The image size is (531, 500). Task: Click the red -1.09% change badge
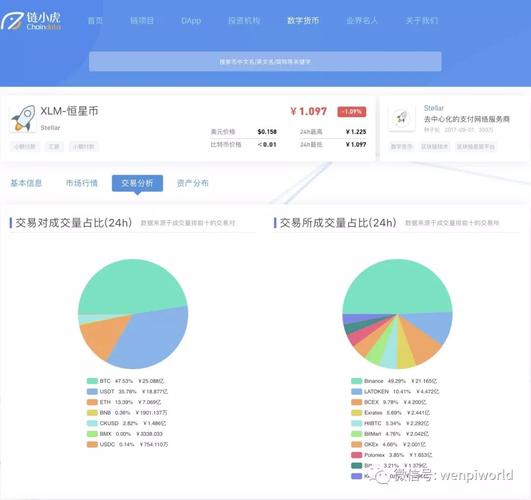pyautogui.click(x=352, y=111)
